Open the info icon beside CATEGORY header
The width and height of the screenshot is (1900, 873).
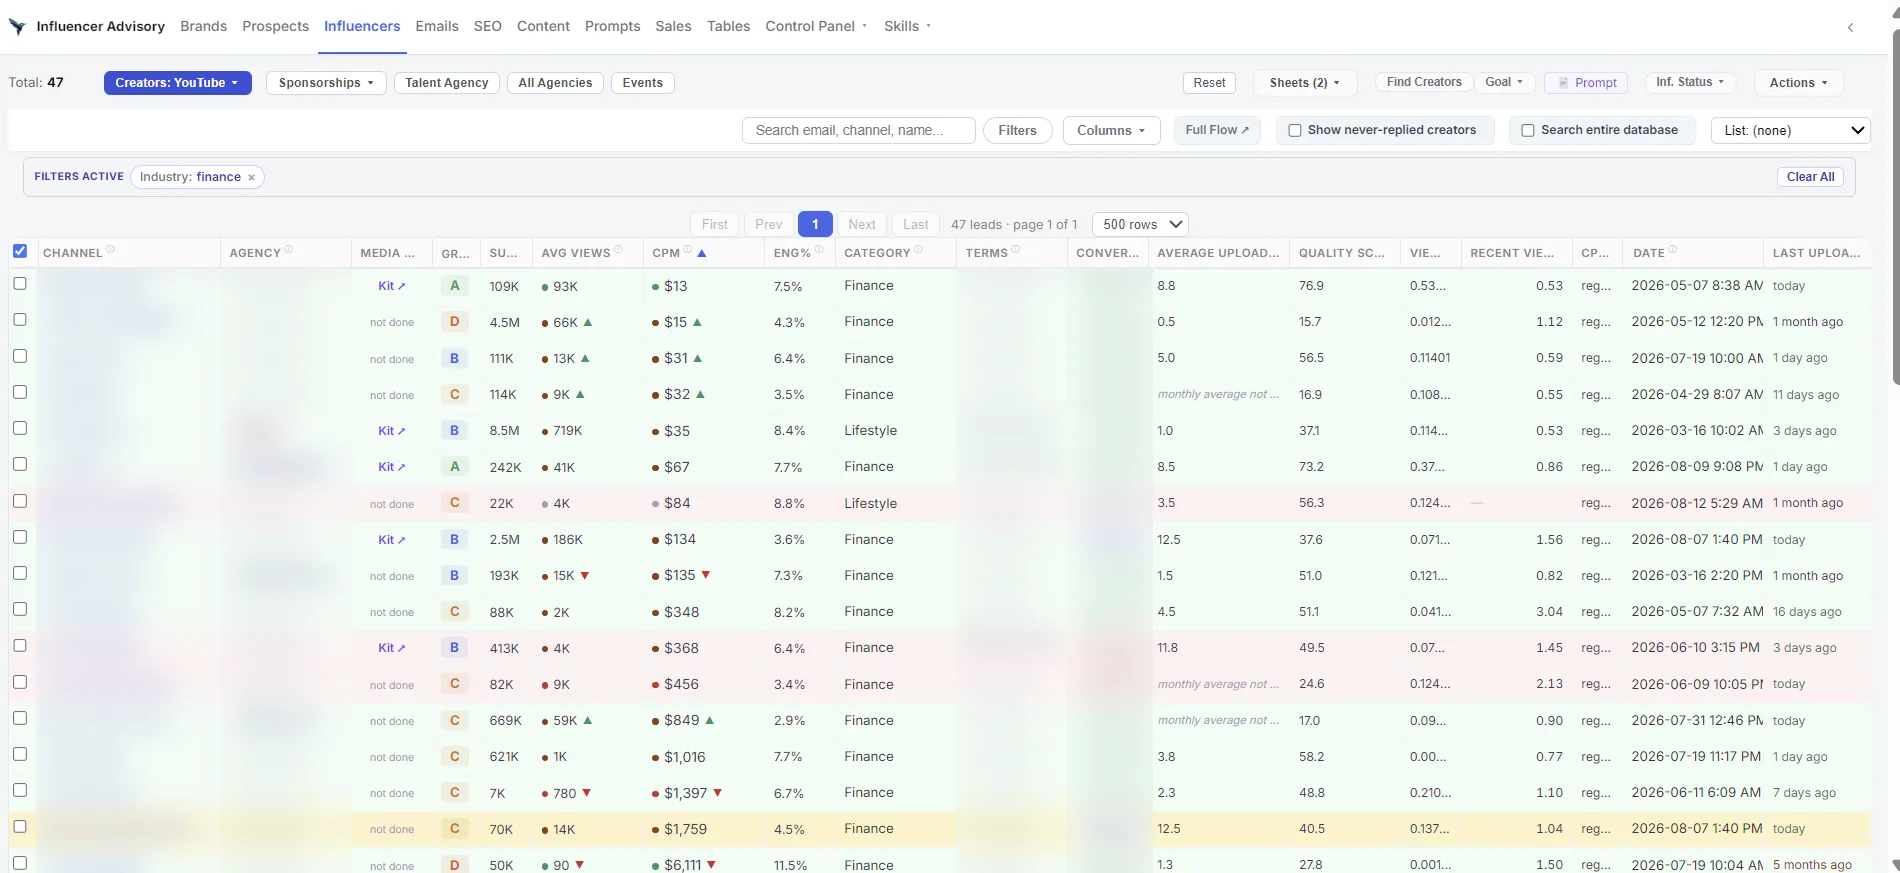(x=918, y=250)
